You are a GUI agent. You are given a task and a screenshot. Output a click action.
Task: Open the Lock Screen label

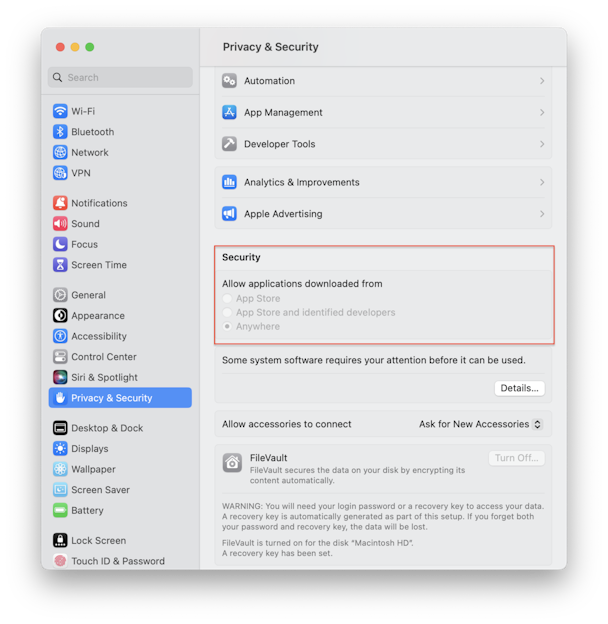pos(99,540)
